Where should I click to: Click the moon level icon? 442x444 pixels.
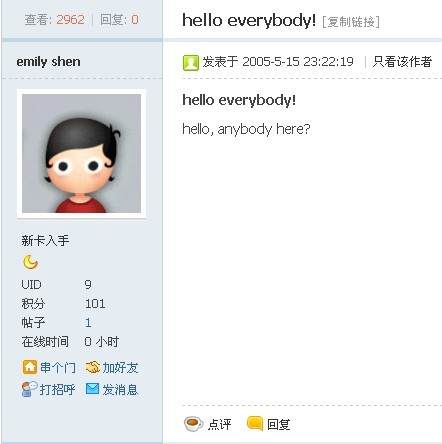coord(30,262)
